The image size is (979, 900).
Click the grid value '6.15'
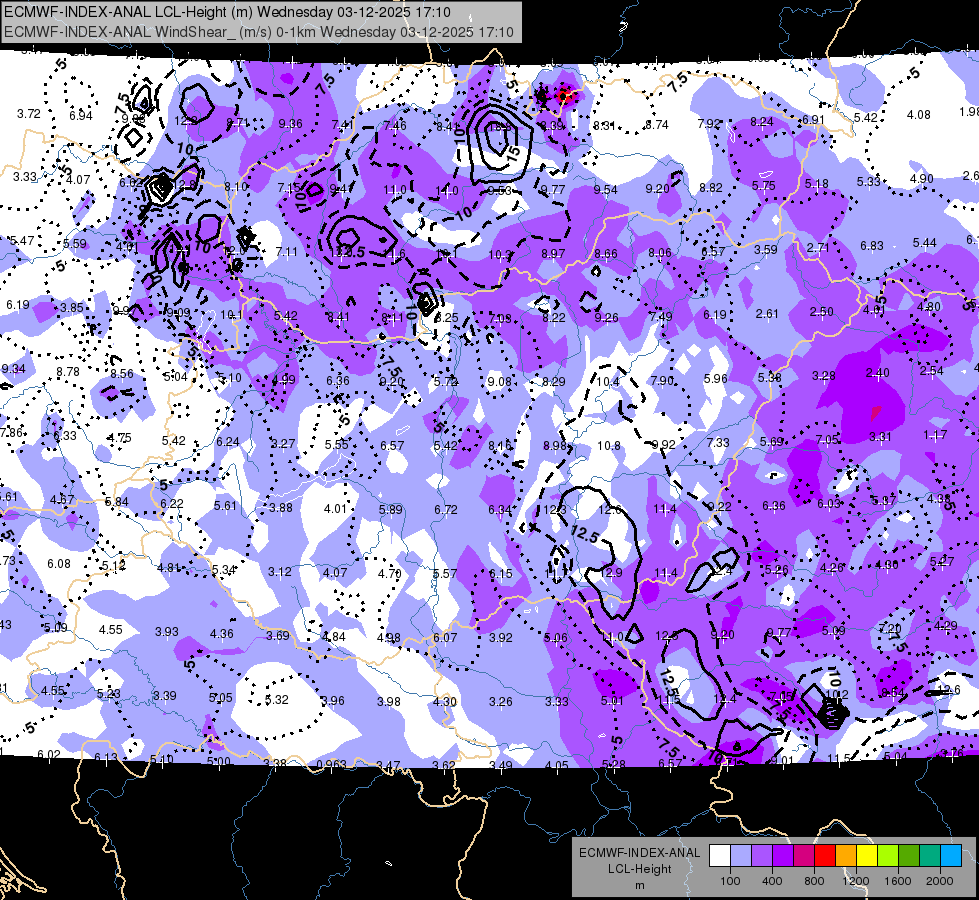(x=500, y=573)
